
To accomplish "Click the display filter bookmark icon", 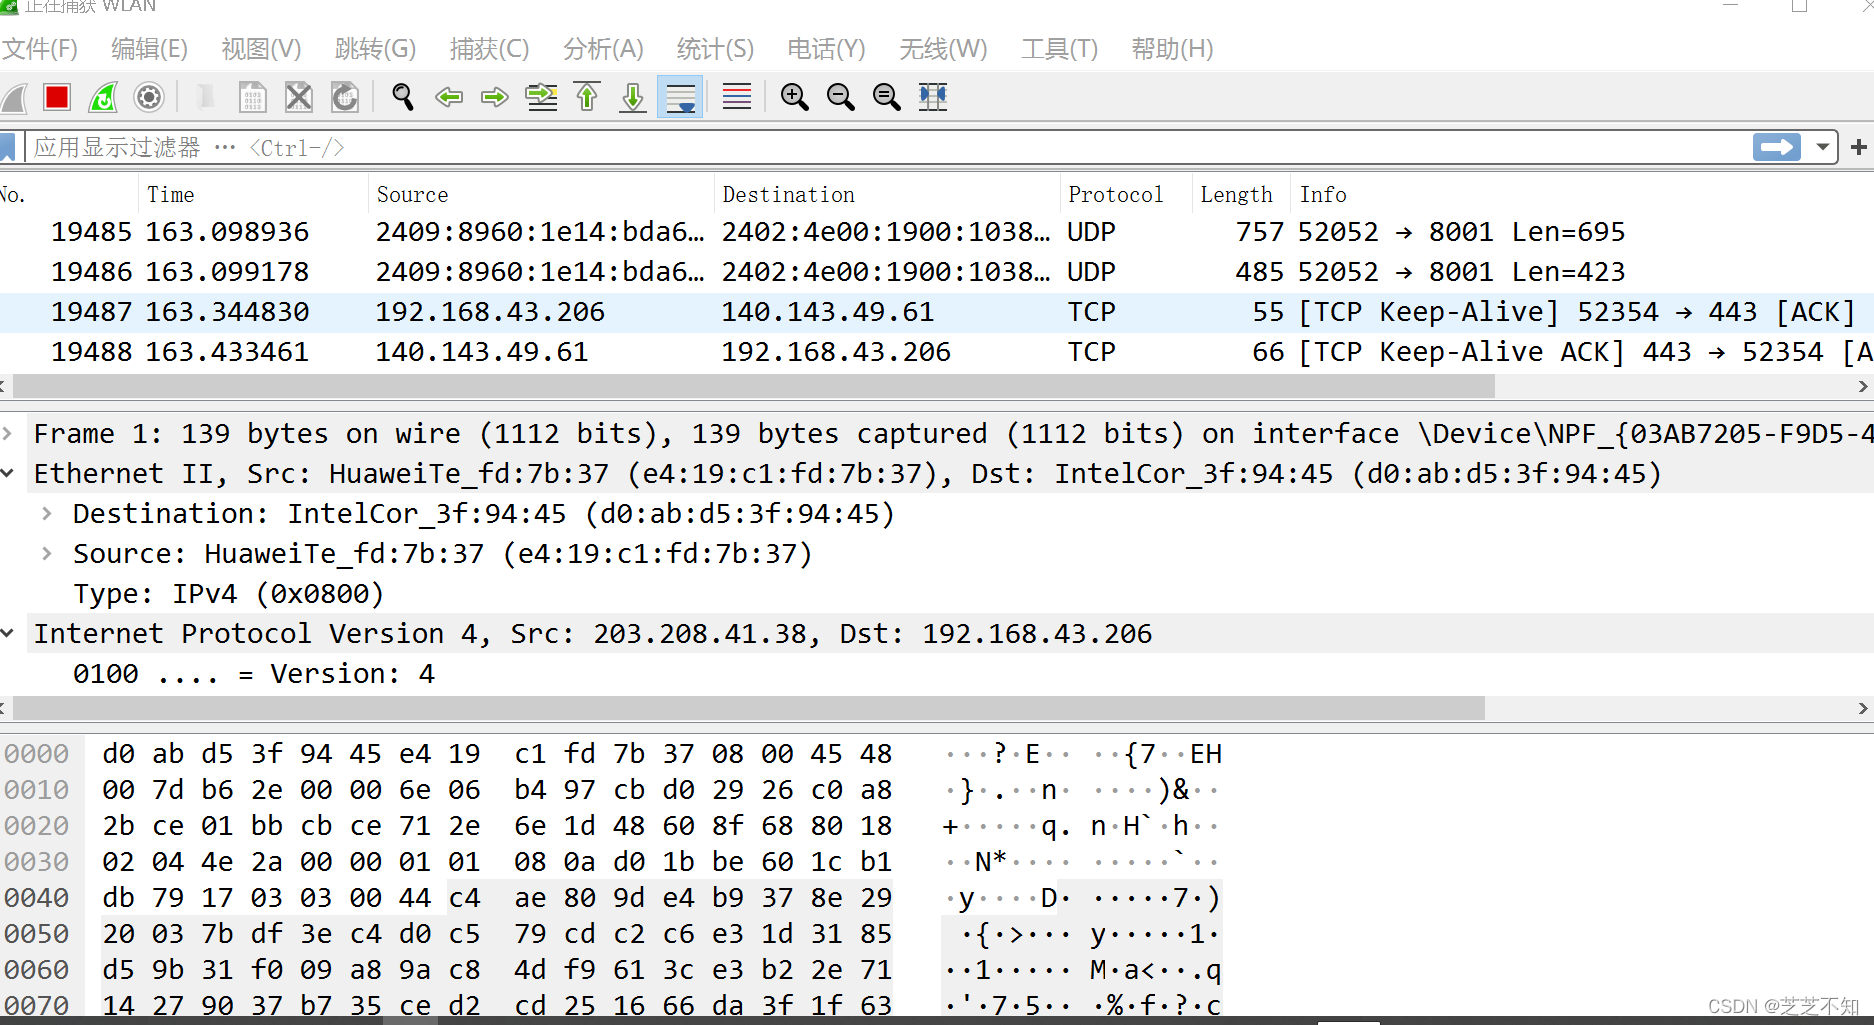I will 8,148.
